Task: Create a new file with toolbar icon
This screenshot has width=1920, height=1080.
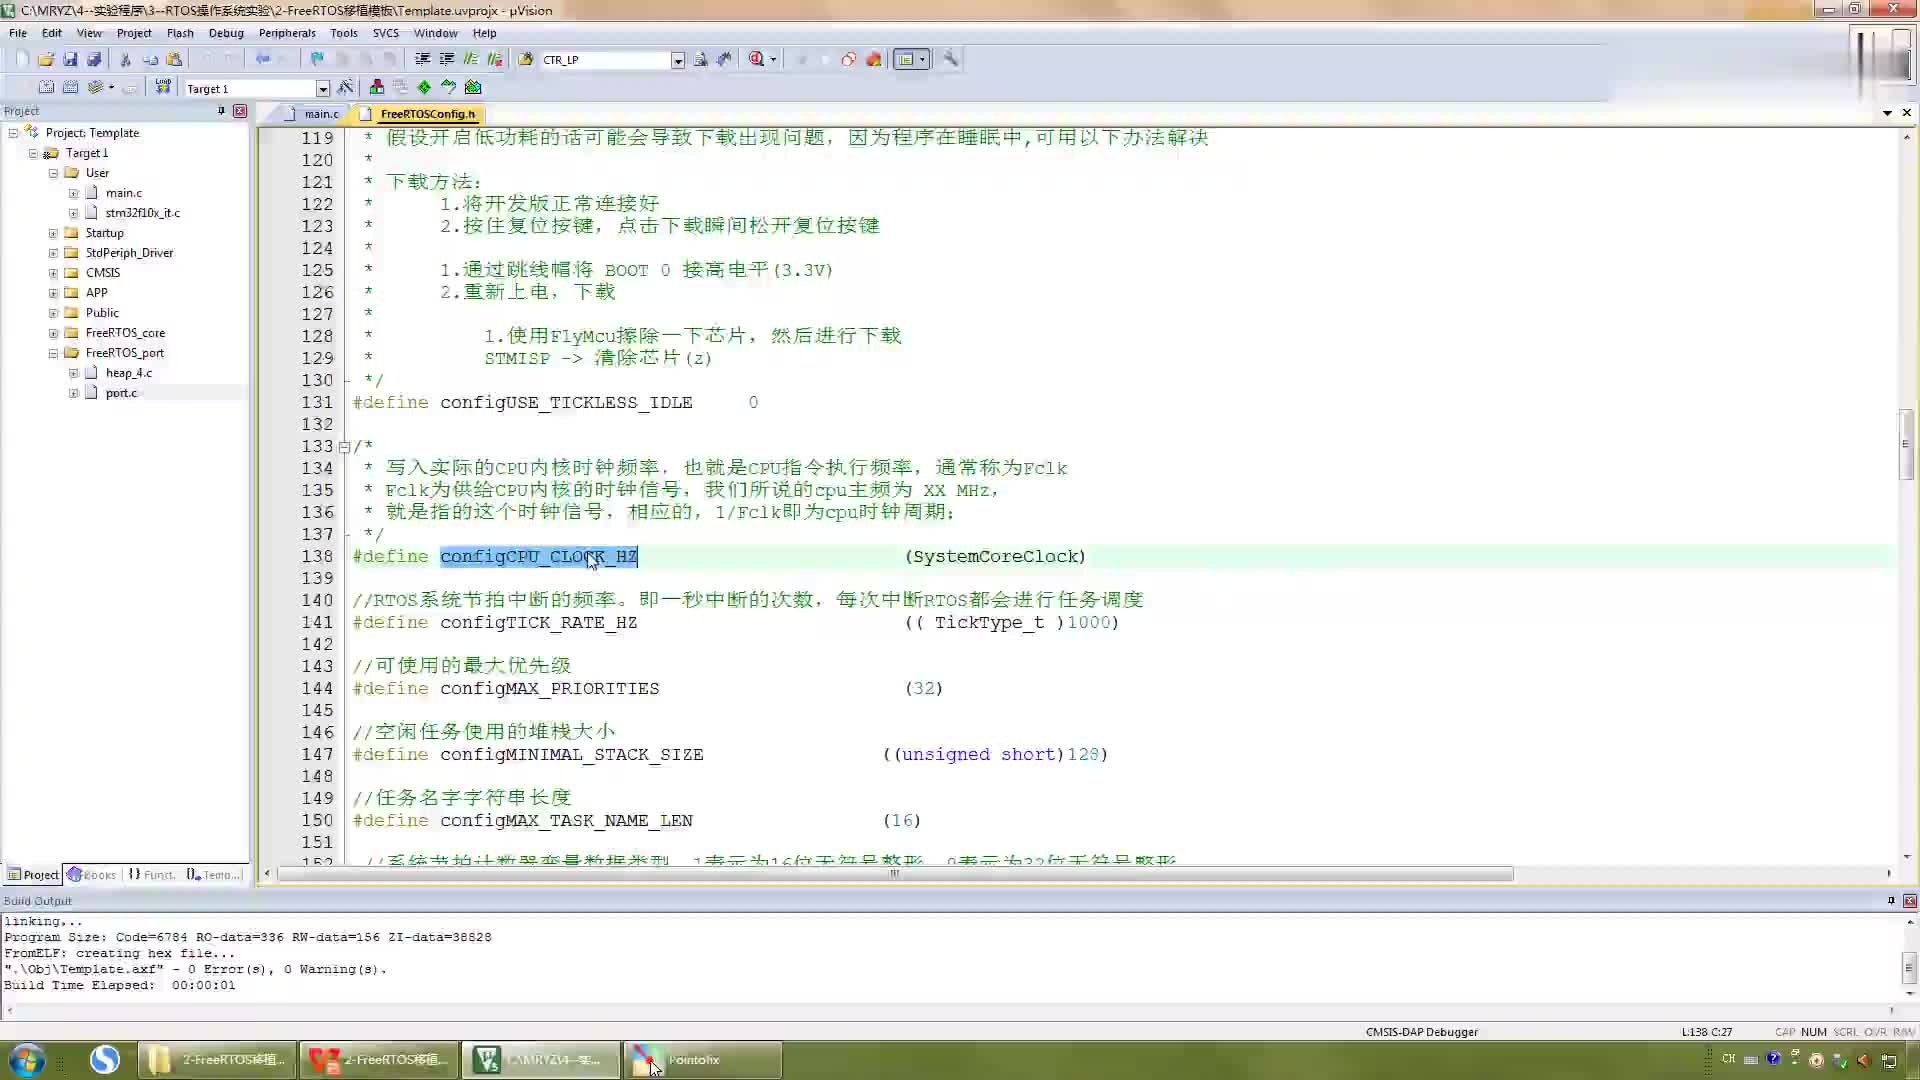Action: [x=22, y=59]
